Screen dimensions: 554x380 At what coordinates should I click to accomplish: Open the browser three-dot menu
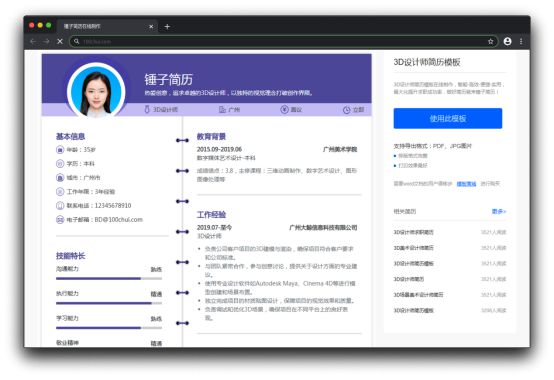[521, 41]
